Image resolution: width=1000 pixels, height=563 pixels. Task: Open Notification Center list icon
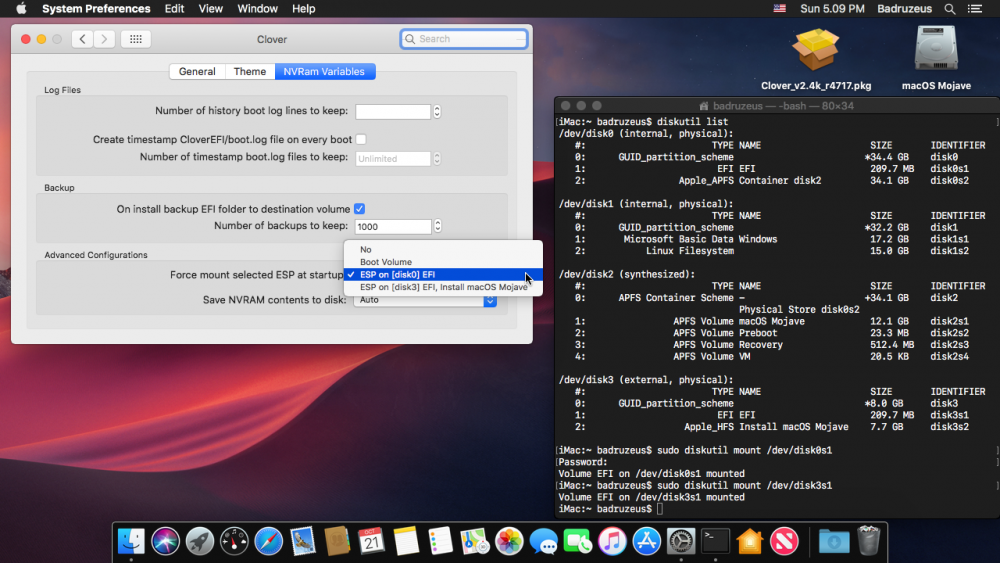[974, 9]
